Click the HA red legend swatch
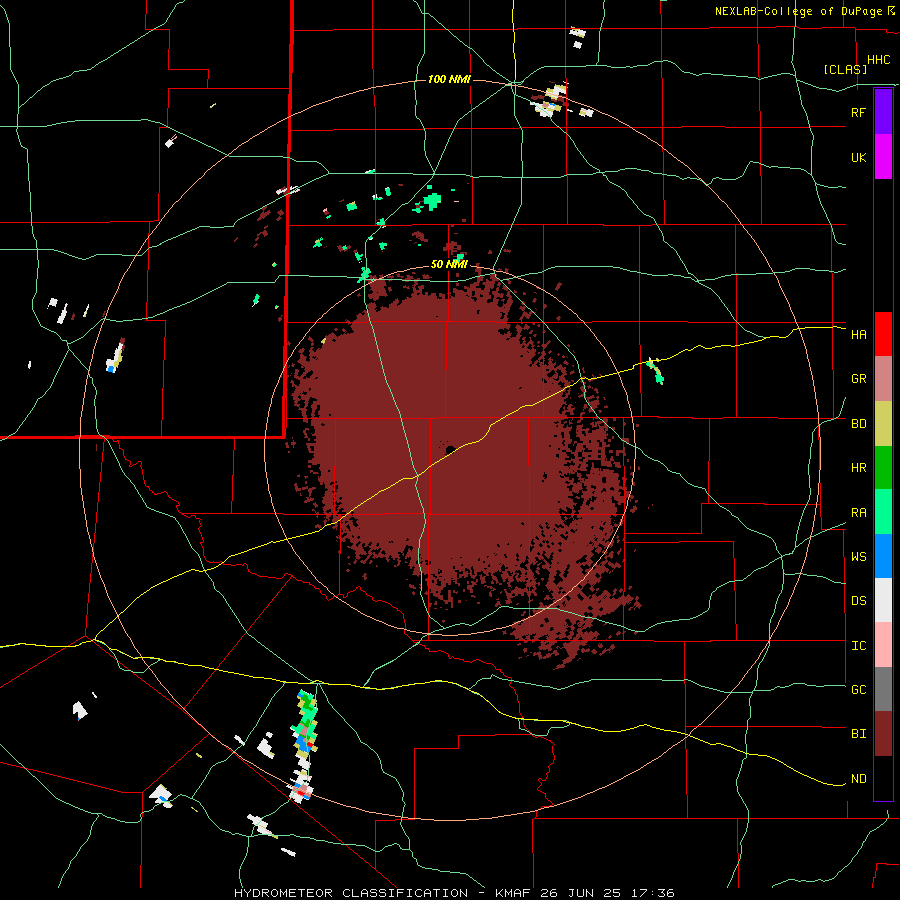This screenshot has height=900, width=900. point(883,334)
